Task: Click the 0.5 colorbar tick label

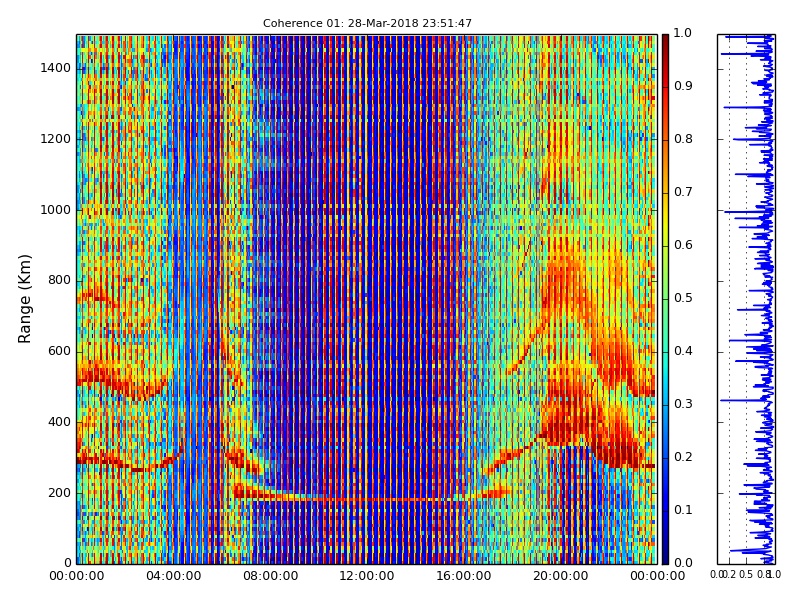Action: [x=683, y=298]
